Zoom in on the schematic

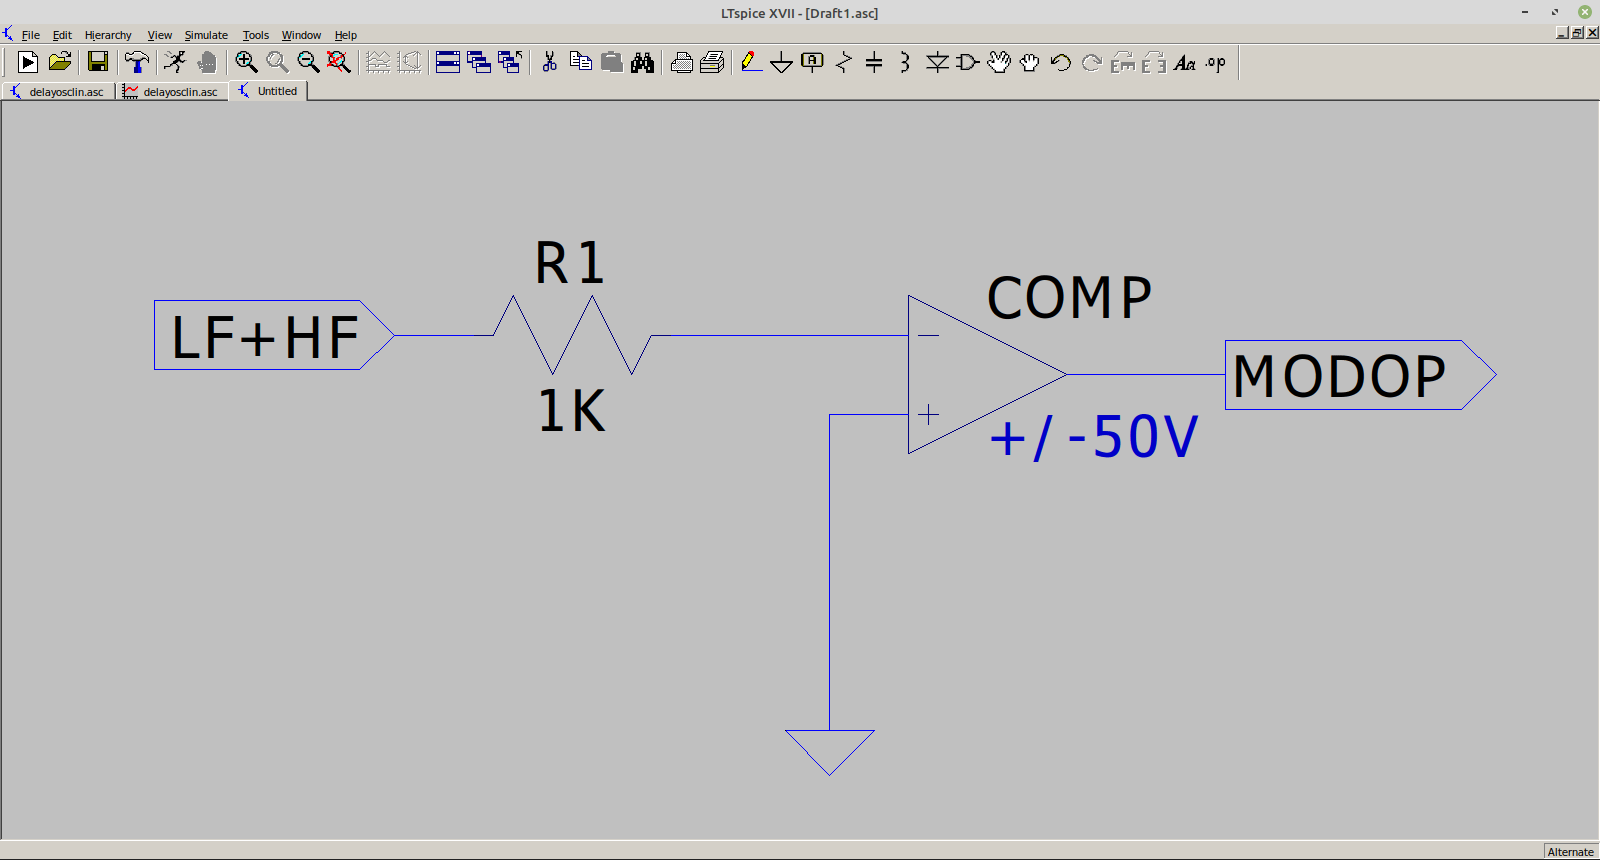tap(246, 62)
